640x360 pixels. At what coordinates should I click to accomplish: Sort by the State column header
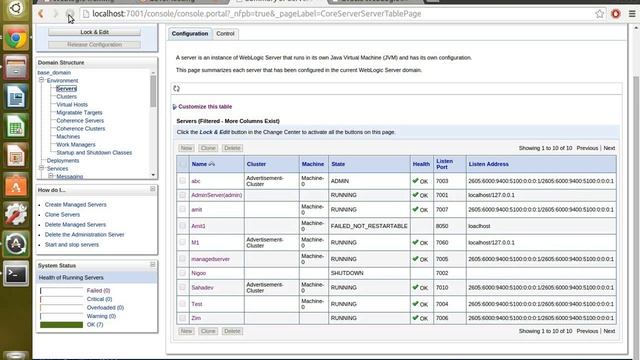tap(338, 164)
